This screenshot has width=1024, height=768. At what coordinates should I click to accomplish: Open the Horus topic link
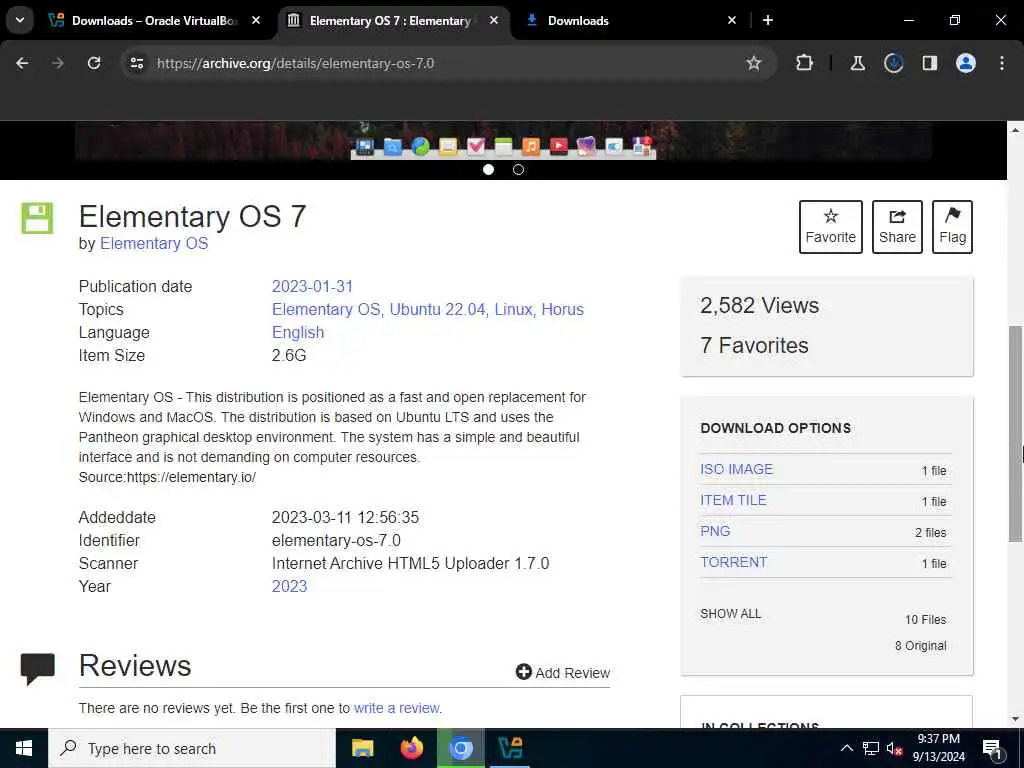point(562,310)
